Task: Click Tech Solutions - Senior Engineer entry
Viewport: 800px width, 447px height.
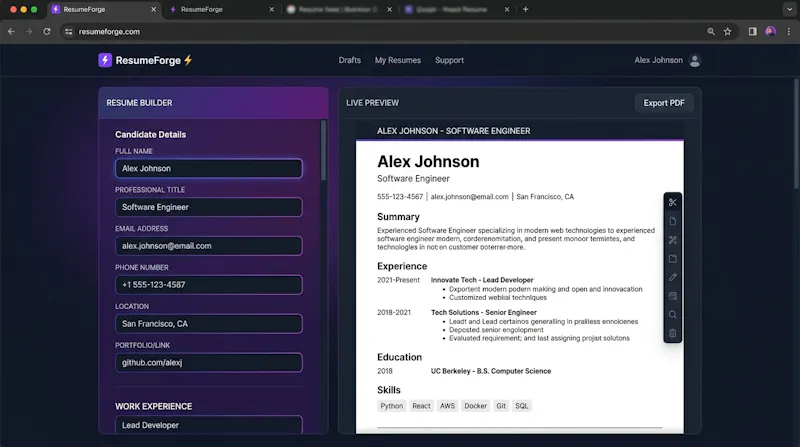Action: (x=484, y=312)
